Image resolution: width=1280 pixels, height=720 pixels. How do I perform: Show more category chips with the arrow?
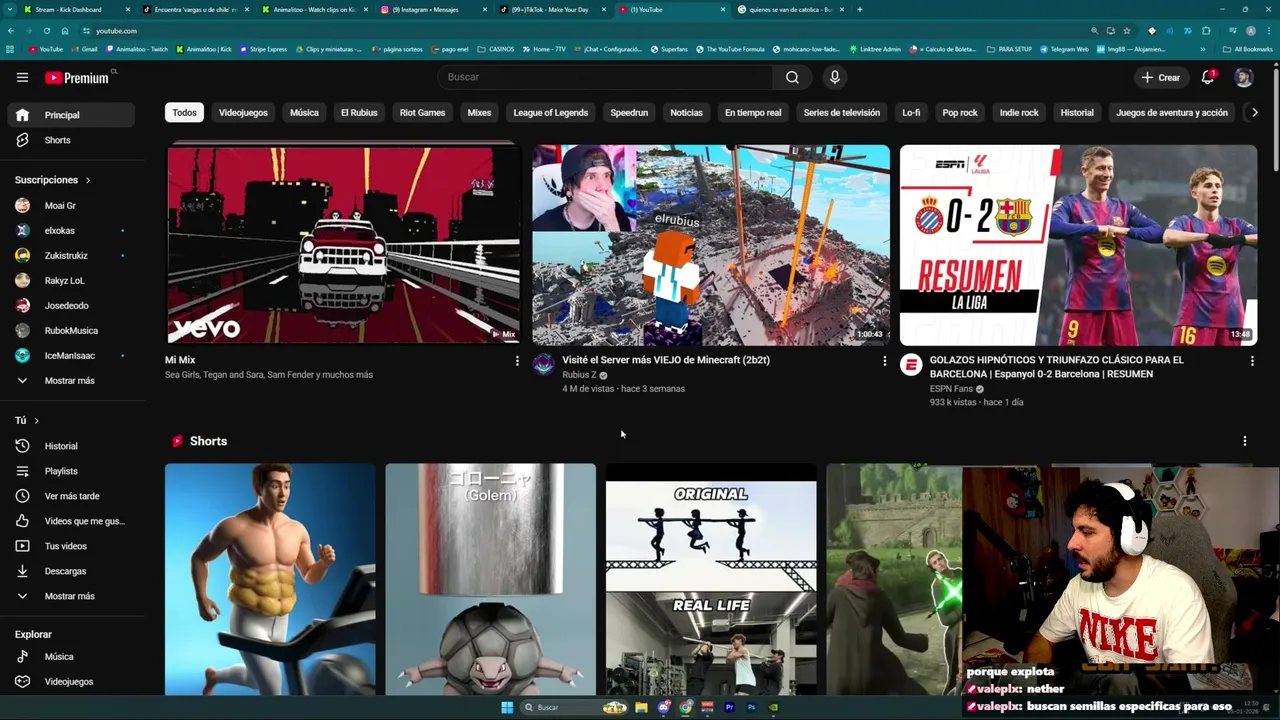[x=1254, y=113]
